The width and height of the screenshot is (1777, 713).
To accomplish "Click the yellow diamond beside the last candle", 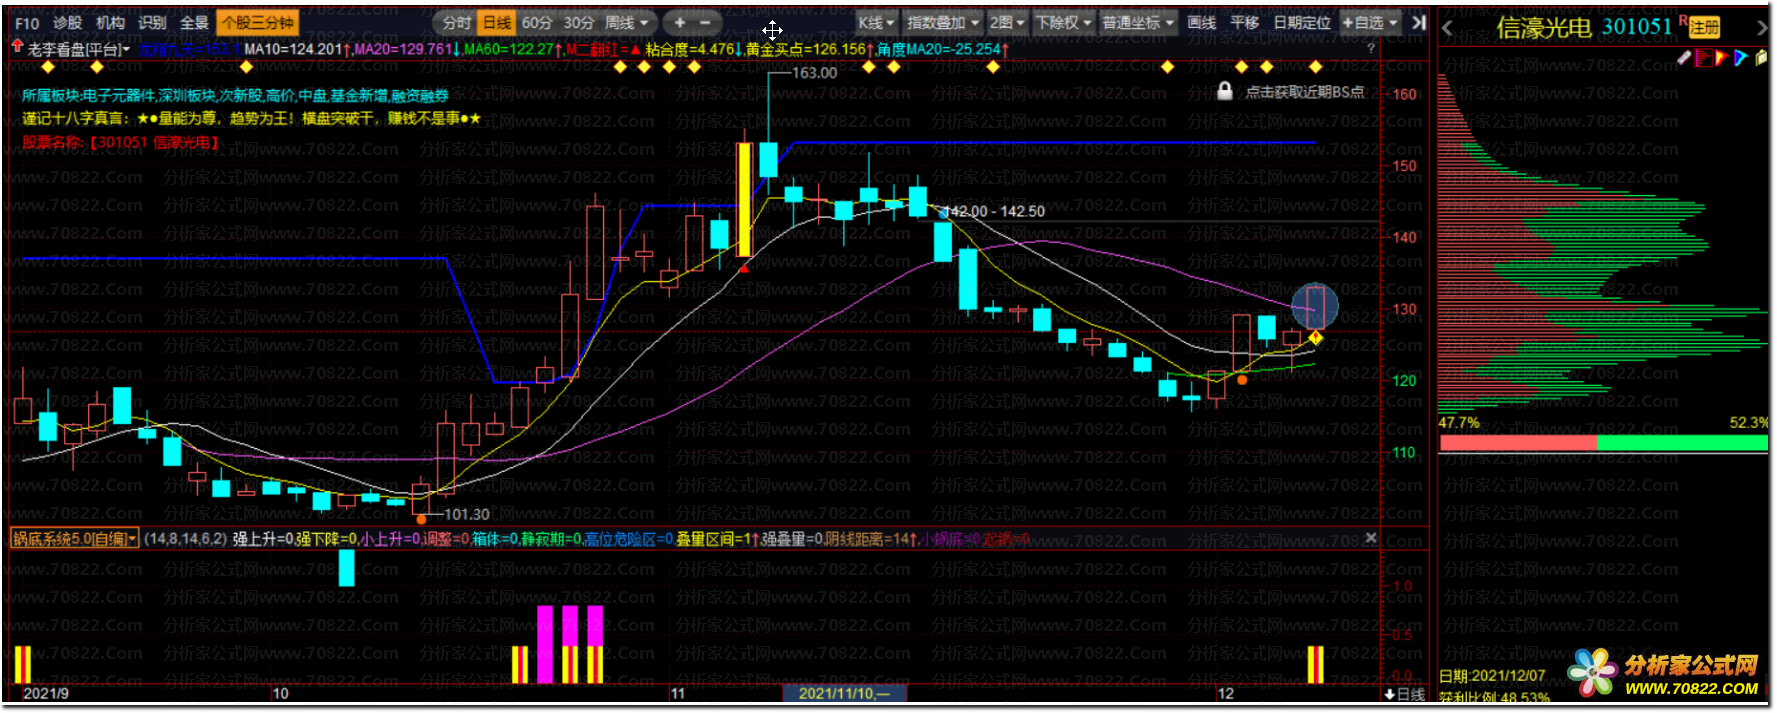I will click(1316, 338).
